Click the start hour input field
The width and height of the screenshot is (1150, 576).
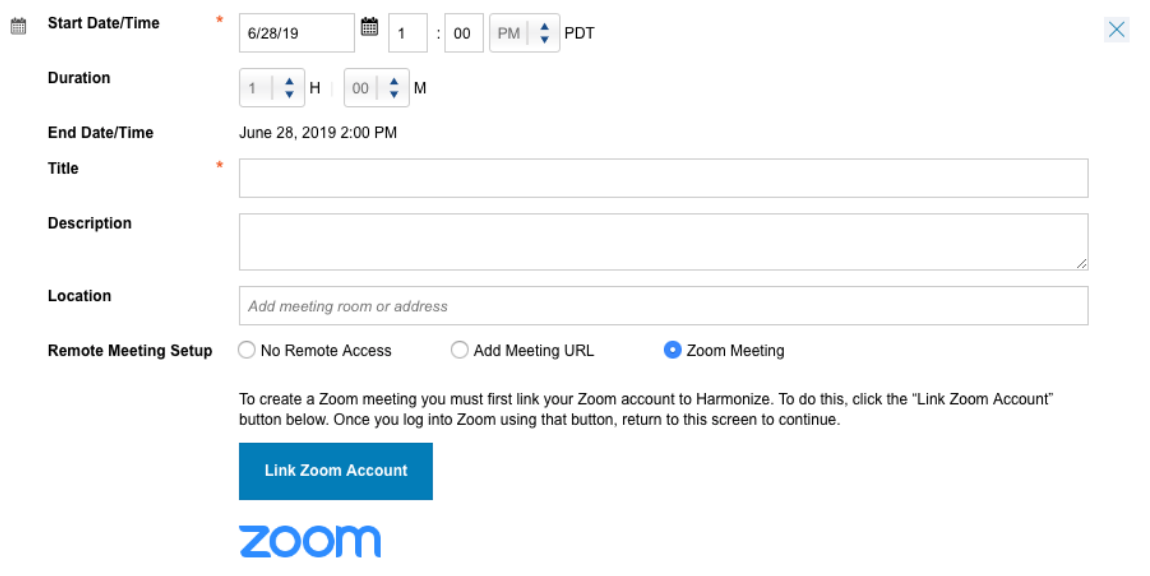click(x=408, y=33)
